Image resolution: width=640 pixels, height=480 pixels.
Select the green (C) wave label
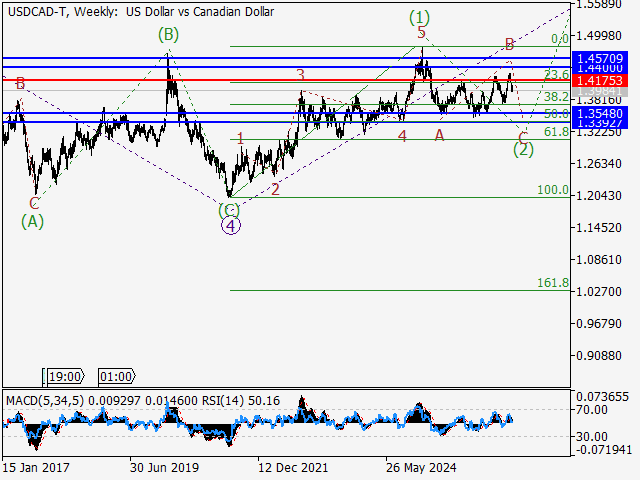(229, 210)
